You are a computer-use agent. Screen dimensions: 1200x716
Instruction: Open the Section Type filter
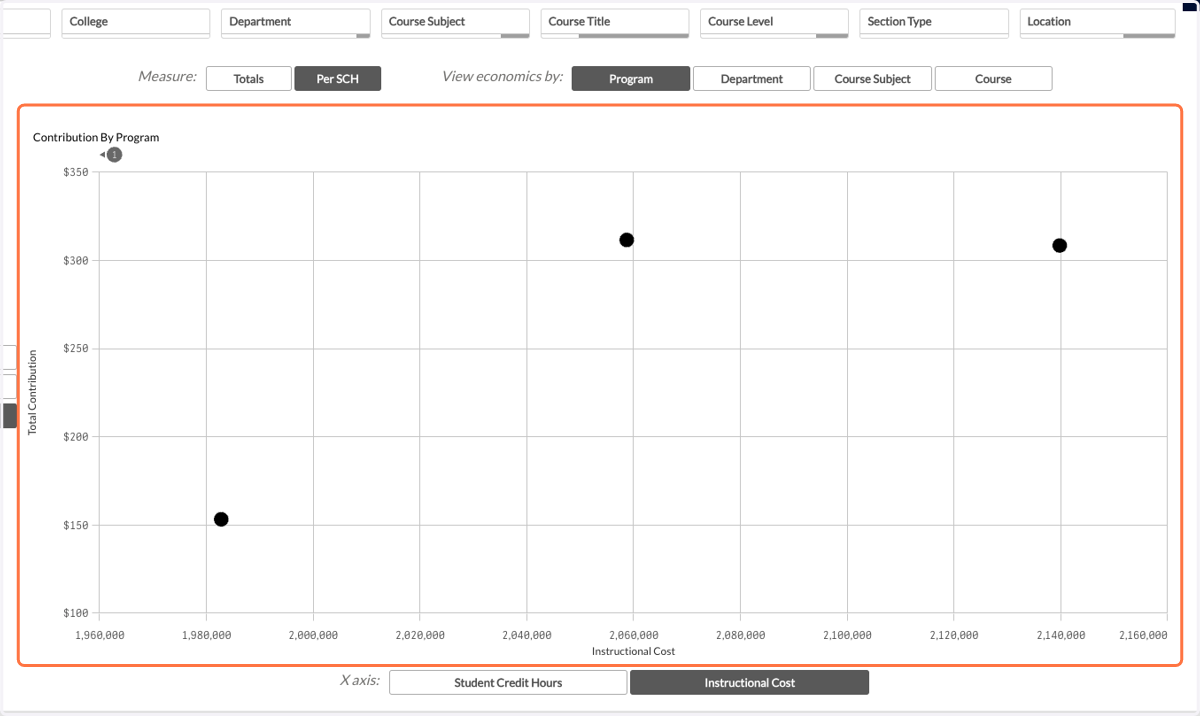935,23
